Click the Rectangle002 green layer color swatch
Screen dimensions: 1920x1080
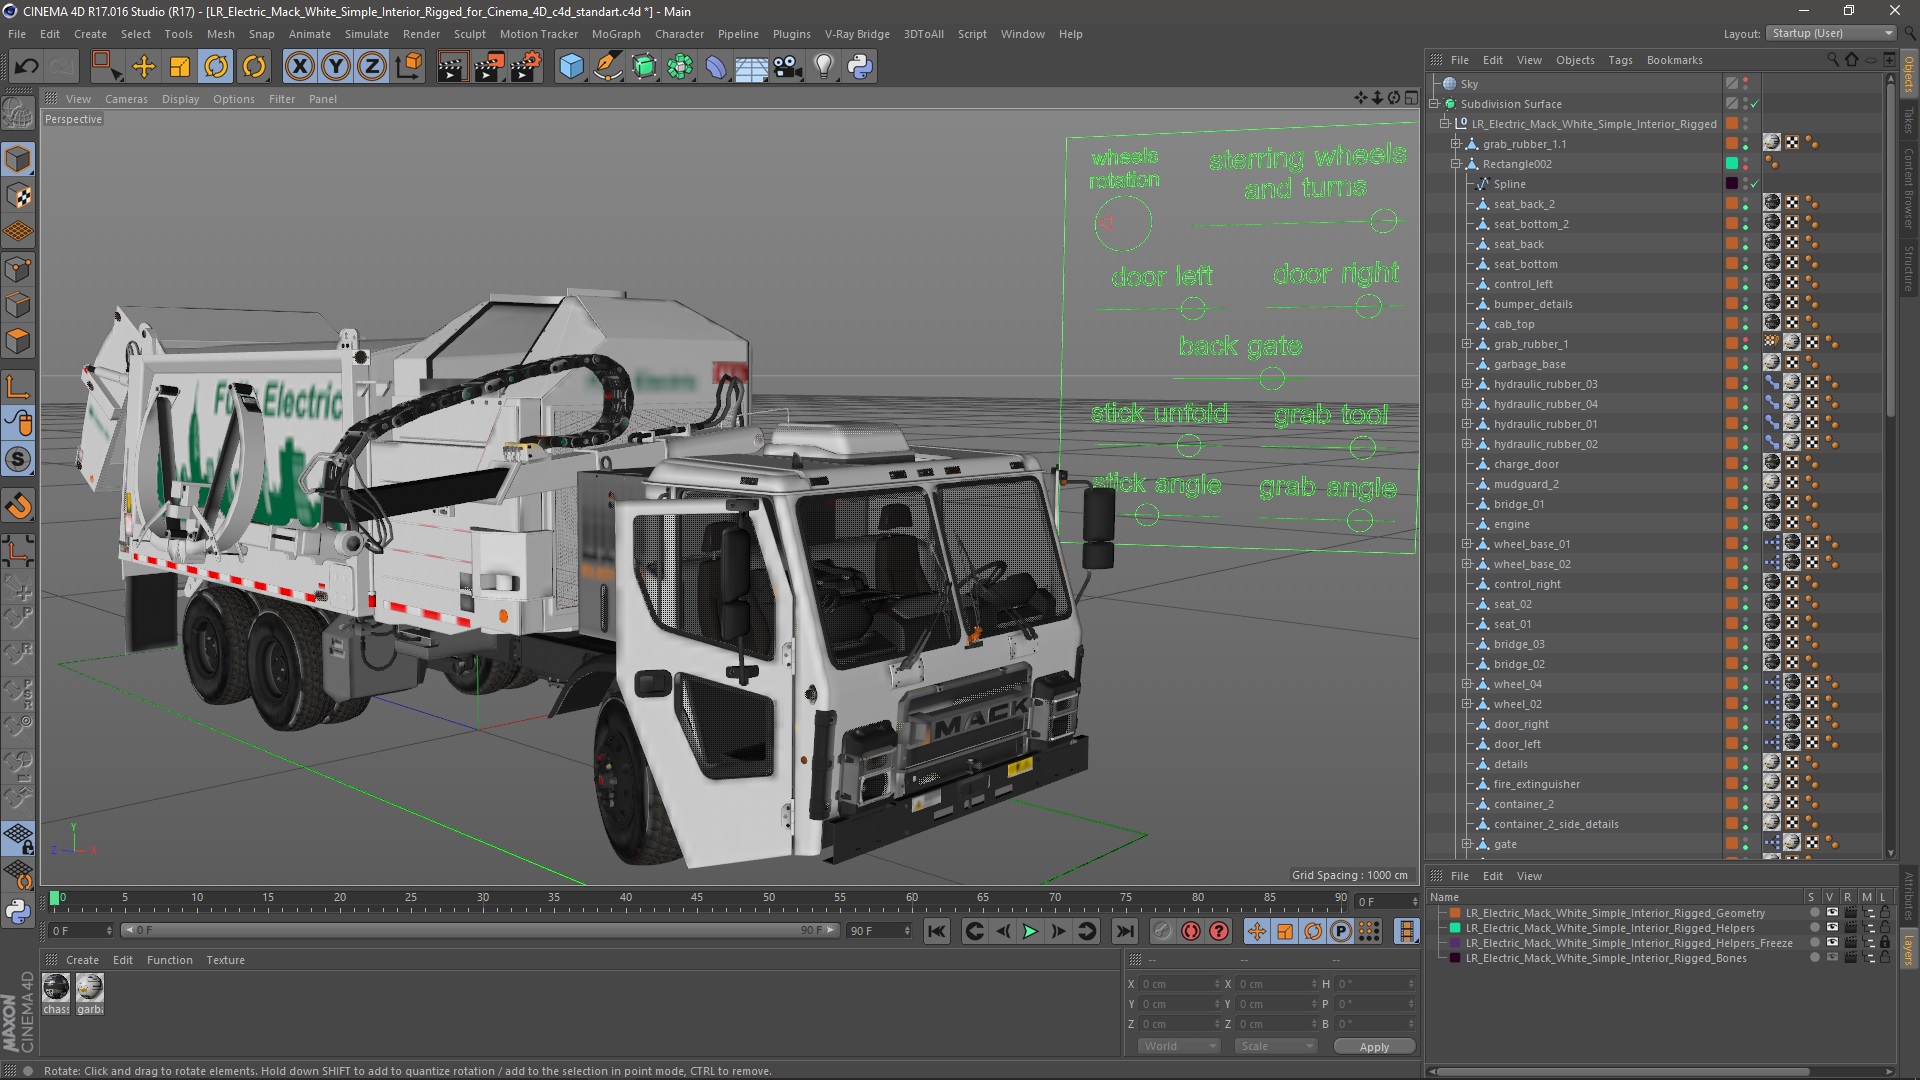[x=1732, y=164]
